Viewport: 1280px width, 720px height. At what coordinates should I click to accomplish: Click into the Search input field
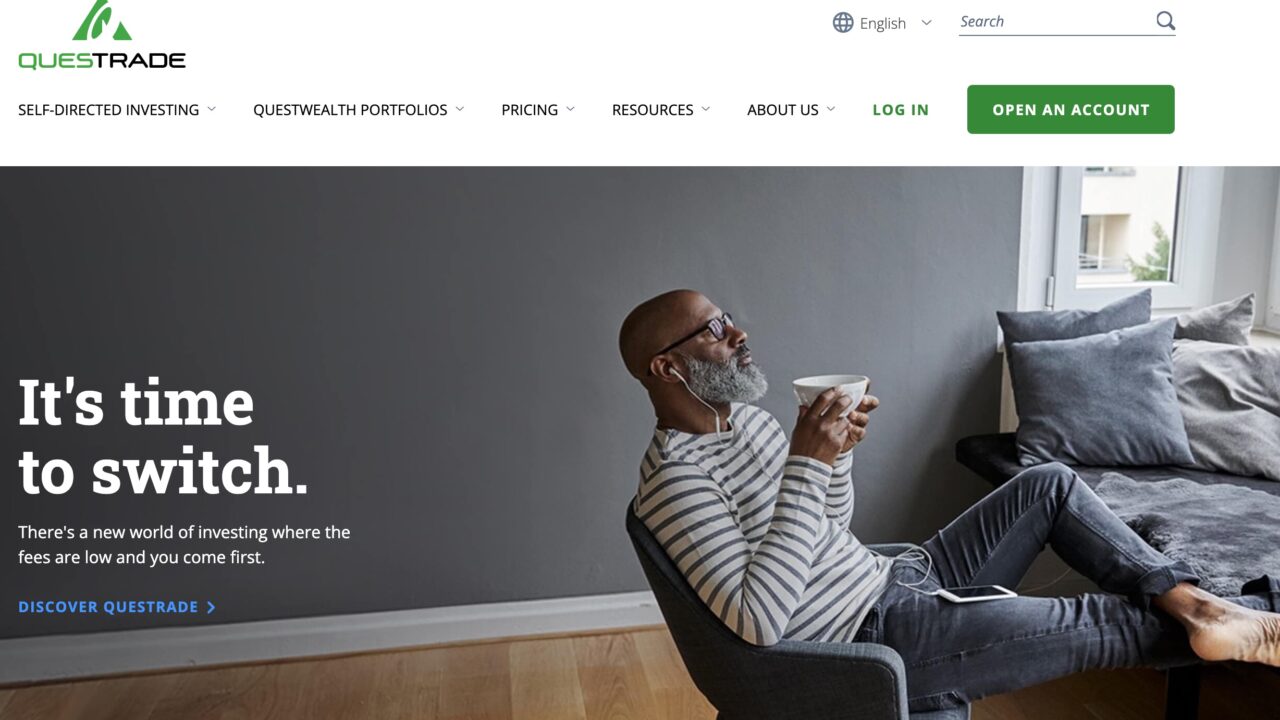[x=1055, y=21]
